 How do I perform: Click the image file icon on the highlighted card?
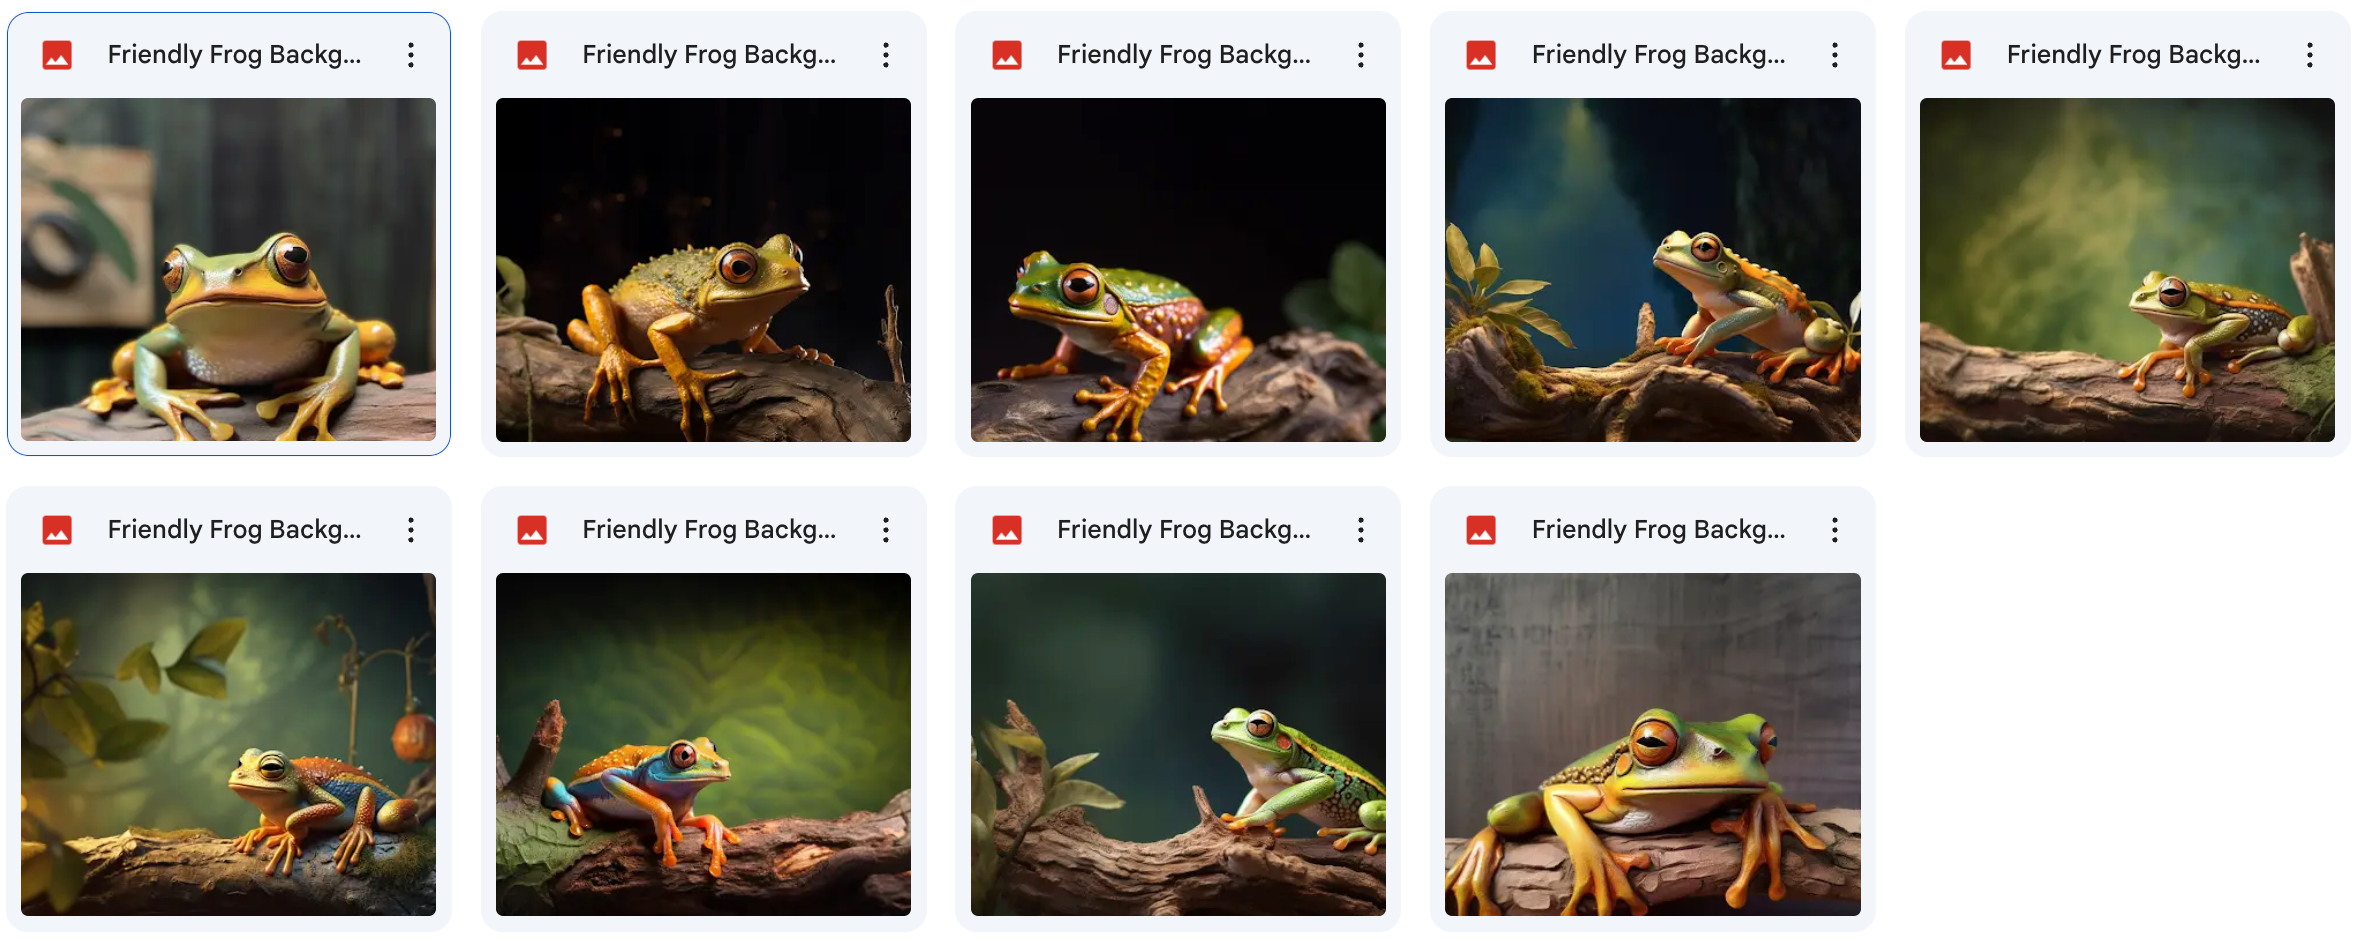57,55
